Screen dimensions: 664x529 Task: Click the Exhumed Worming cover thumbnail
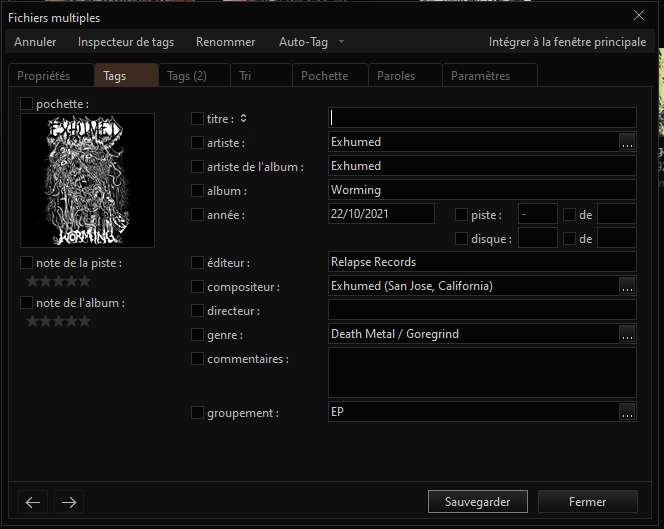(x=87, y=180)
